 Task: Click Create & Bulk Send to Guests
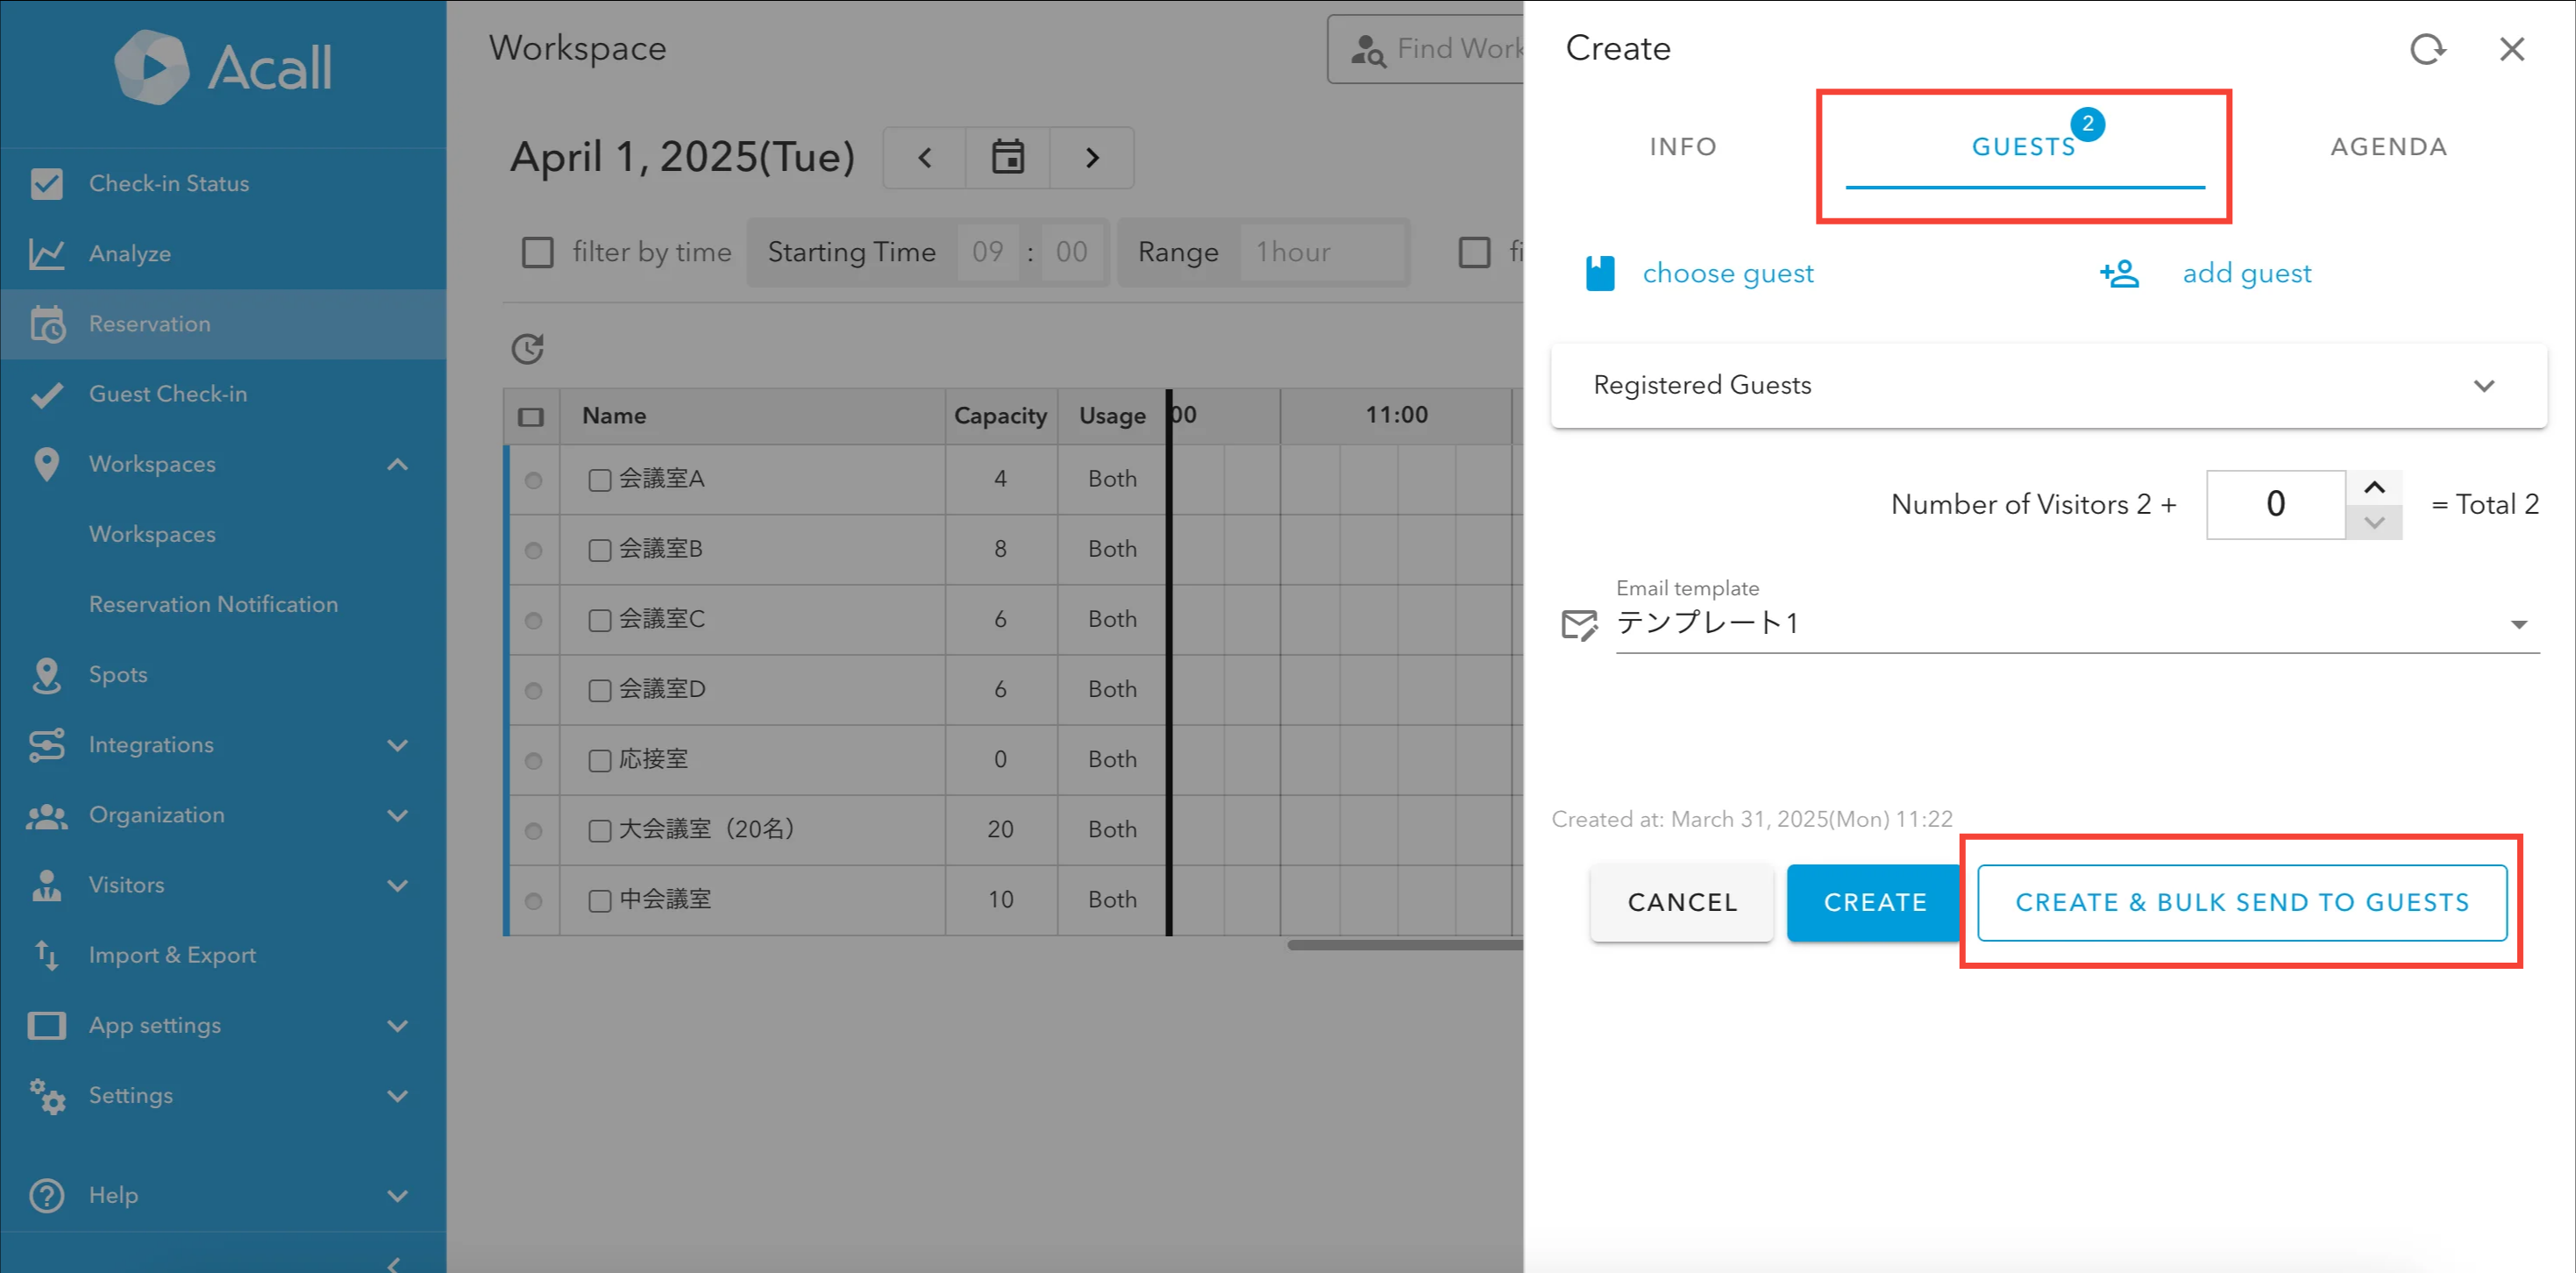2241,902
